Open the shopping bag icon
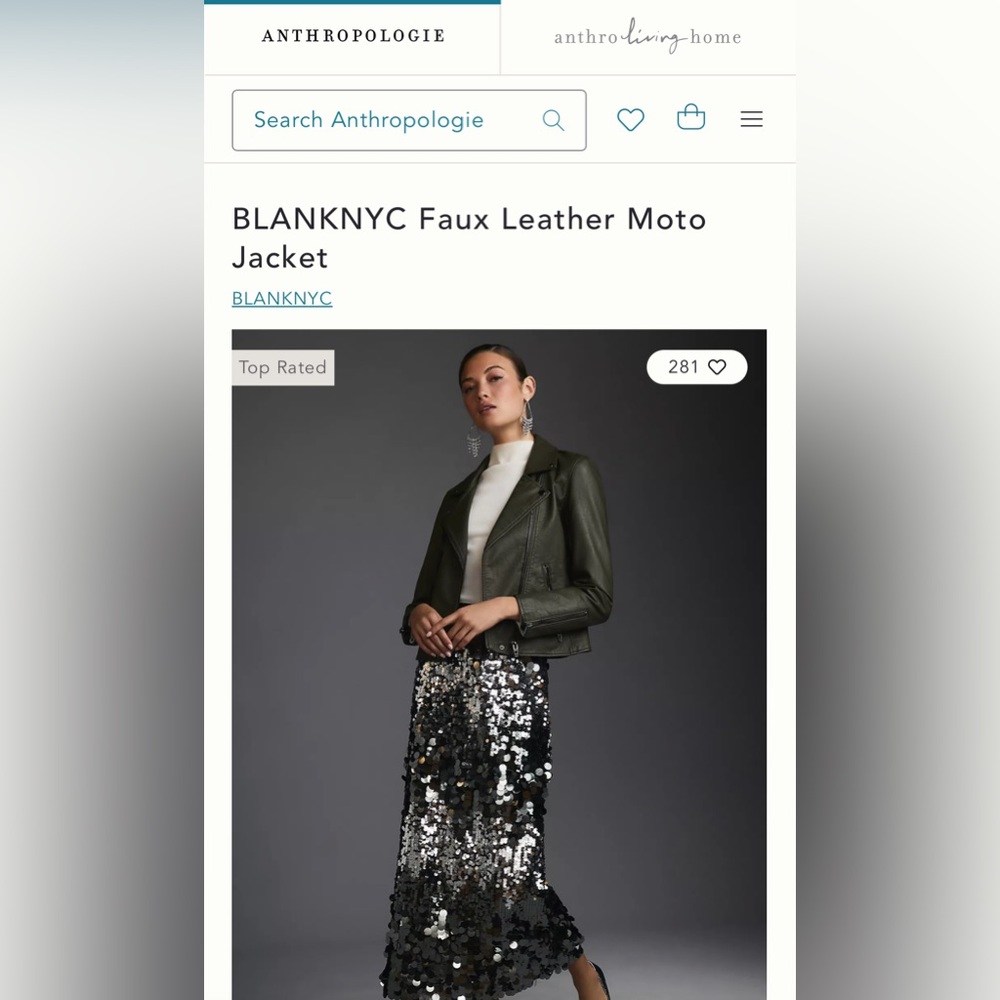The image size is (1000, 1000). [x=691, y=117]
